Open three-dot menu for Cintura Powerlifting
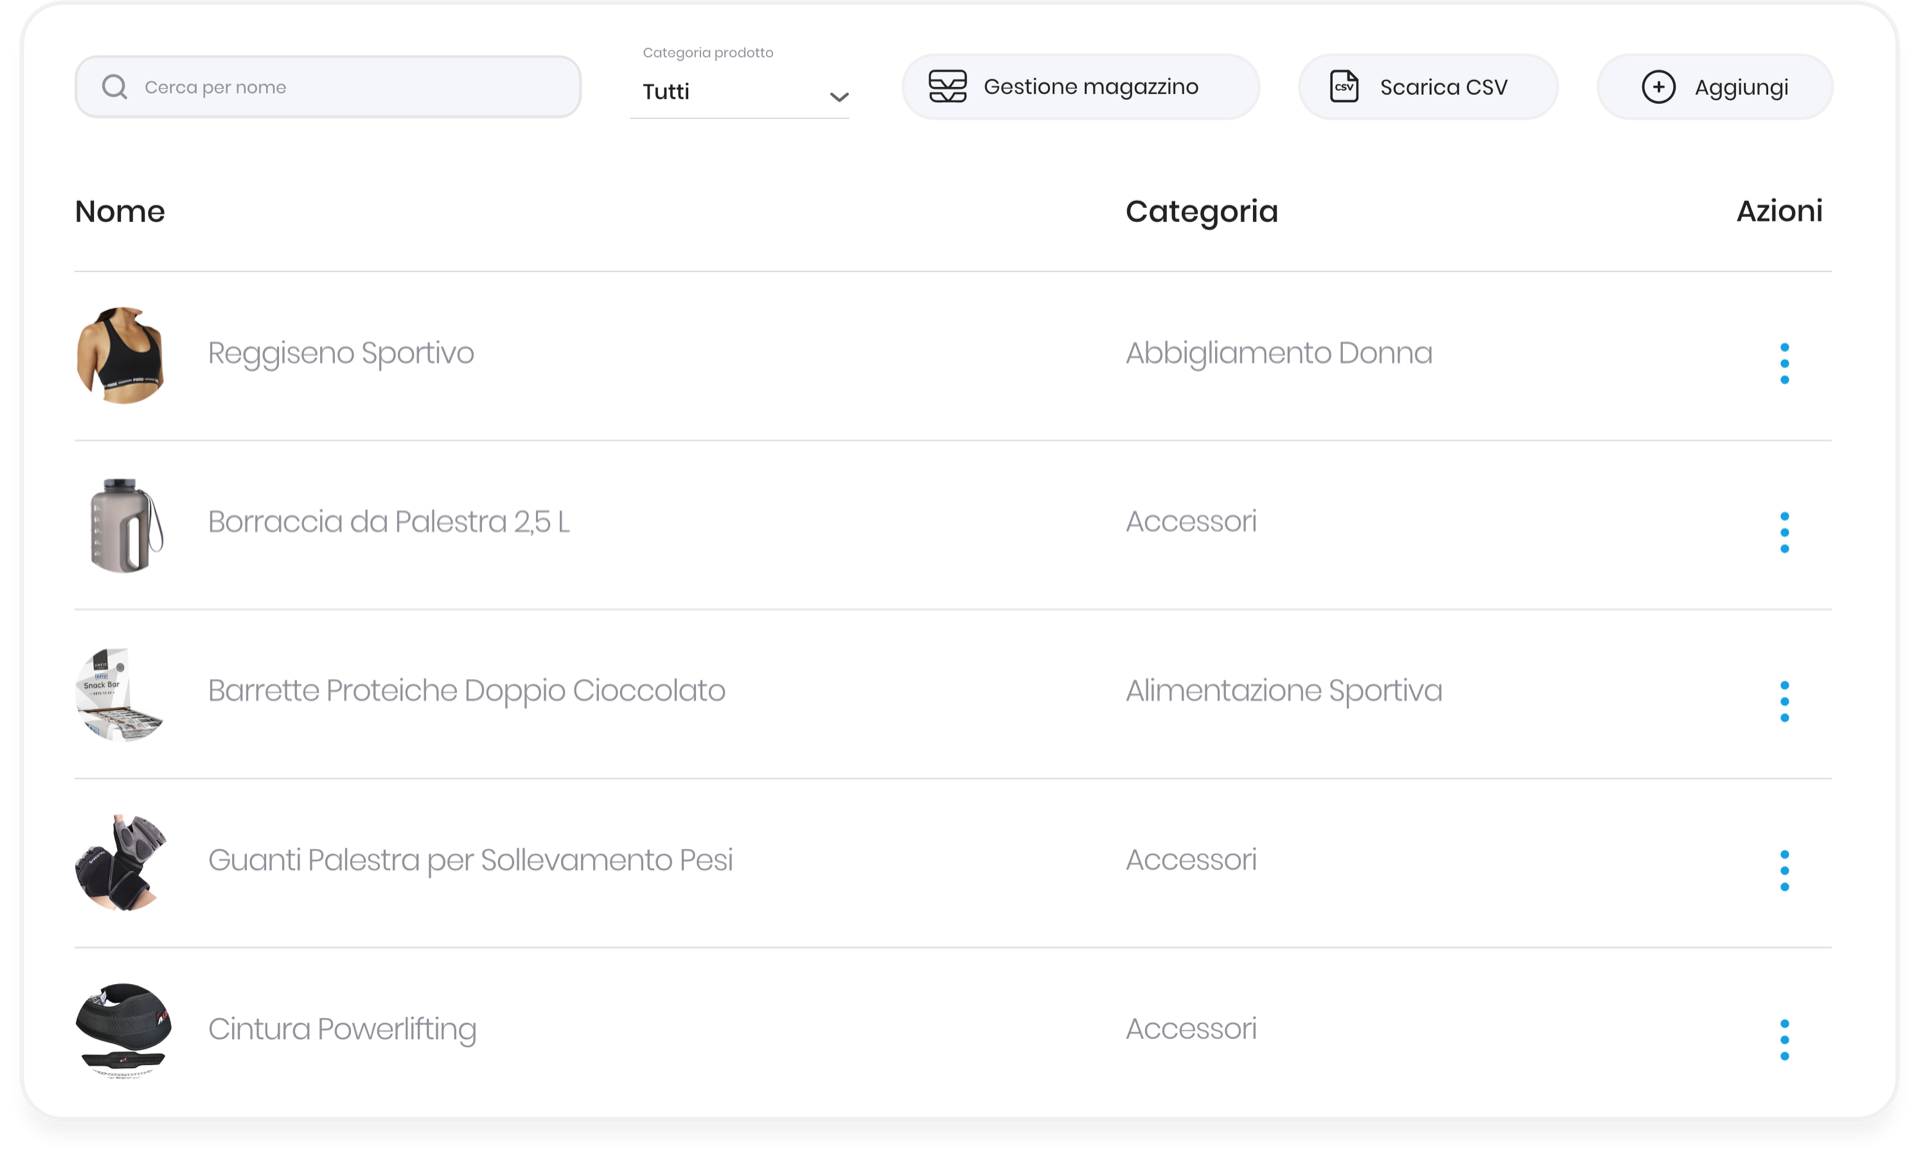The height and width of the screenshot is (1161, 1920). point(1784,1039)
